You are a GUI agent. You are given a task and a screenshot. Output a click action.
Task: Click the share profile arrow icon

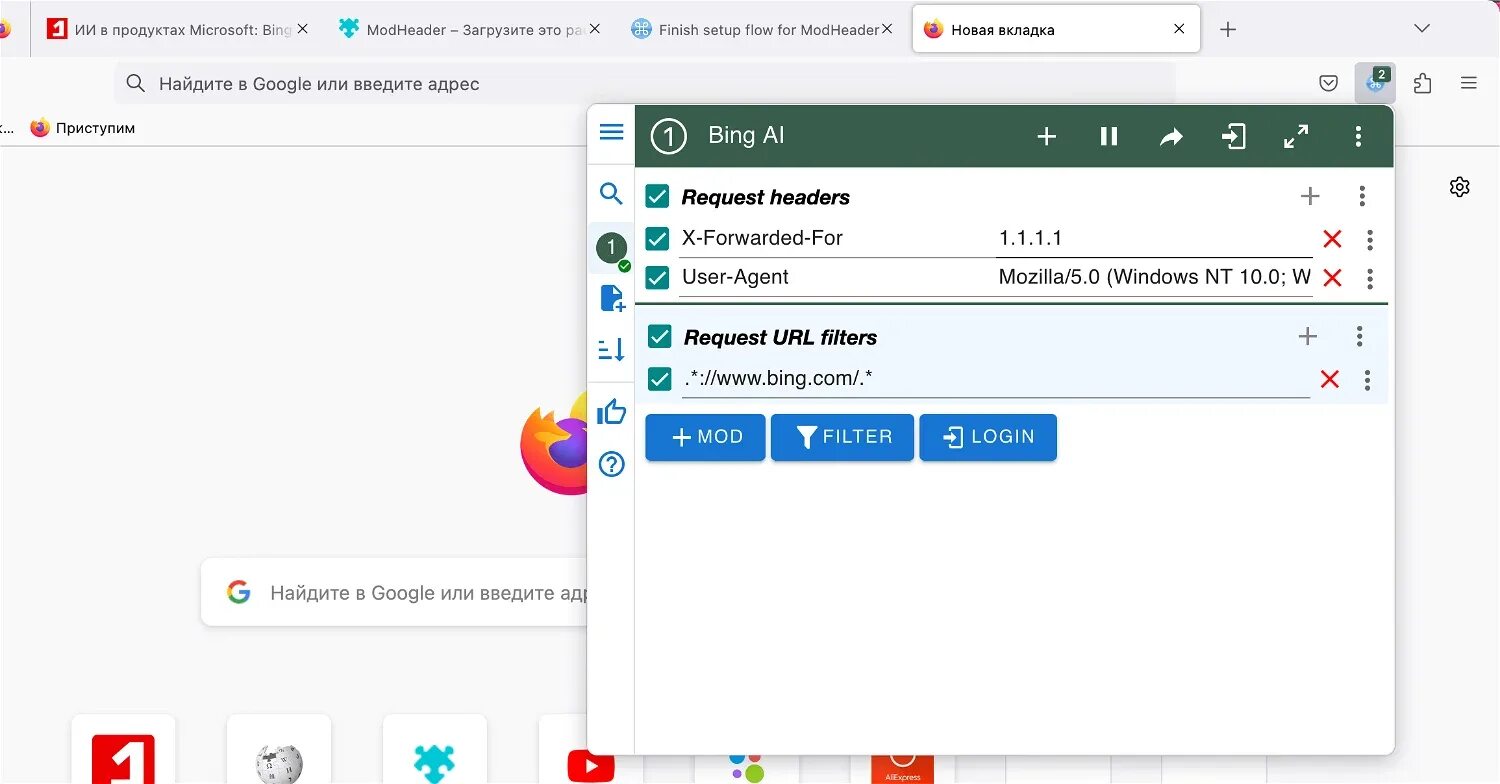click(x=1171, y=137)
